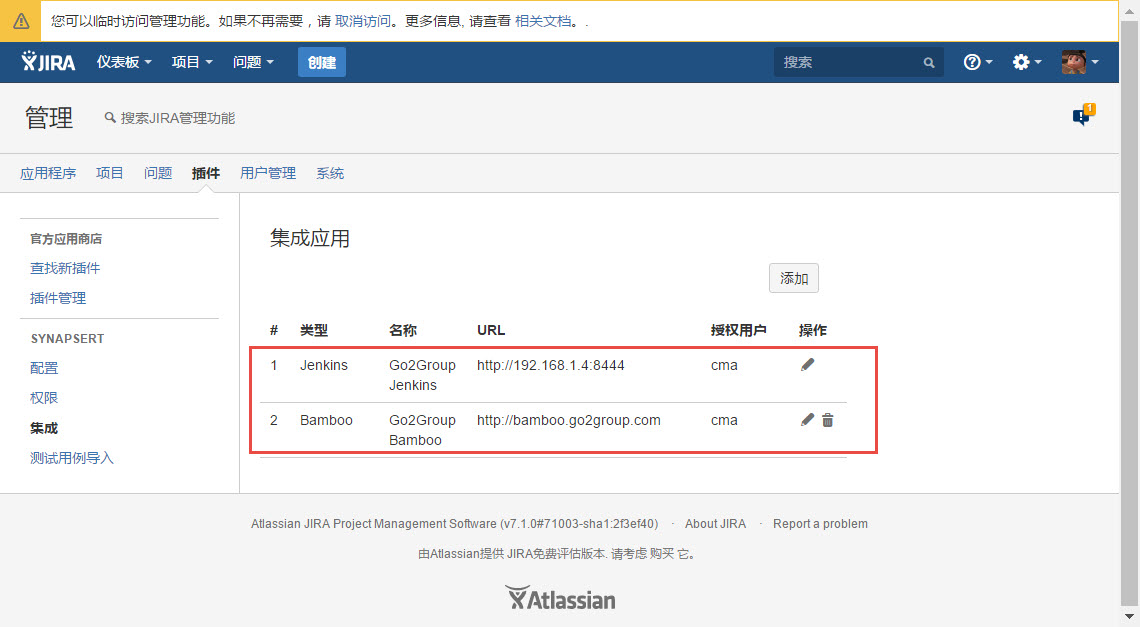Open the 系统 admin tab
The image size is (1140, 627).
click(x=330, y=173)
